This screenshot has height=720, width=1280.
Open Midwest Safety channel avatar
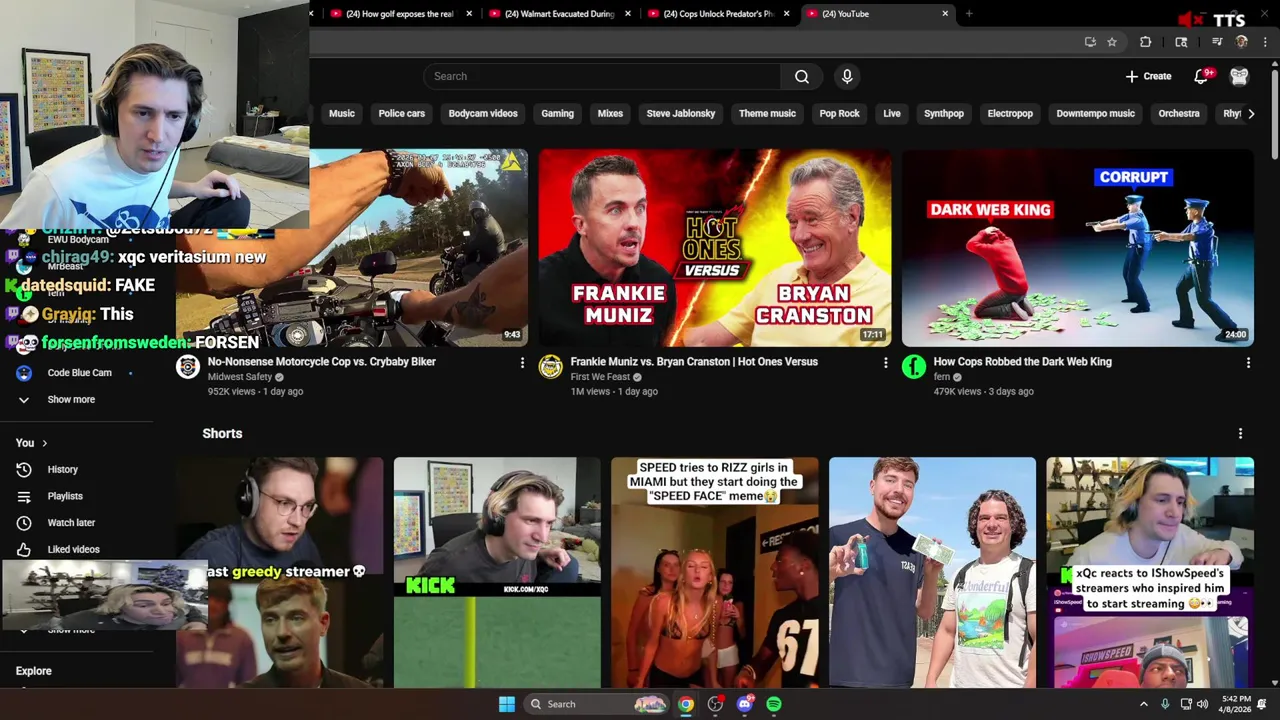click(188, 367)
